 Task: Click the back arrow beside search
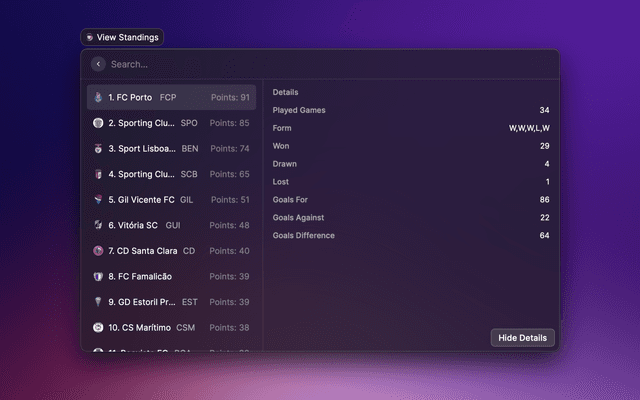point(98,64)
